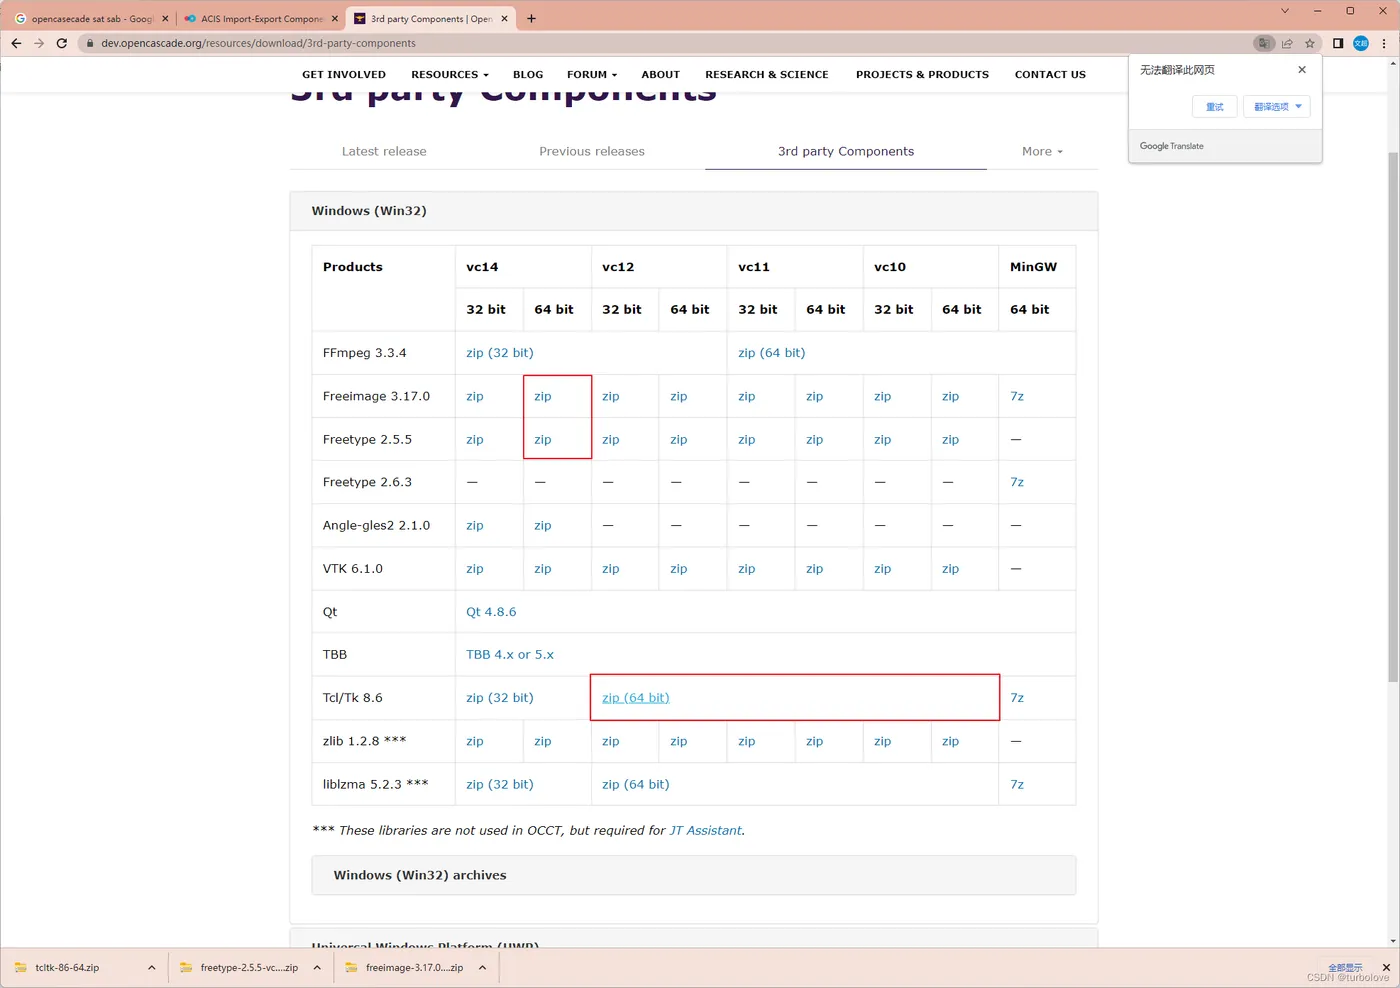1400x988 pixels.
Task: Download Freeimage 3.17.0 vc14 64 bit zip
Action: point(543,397)
